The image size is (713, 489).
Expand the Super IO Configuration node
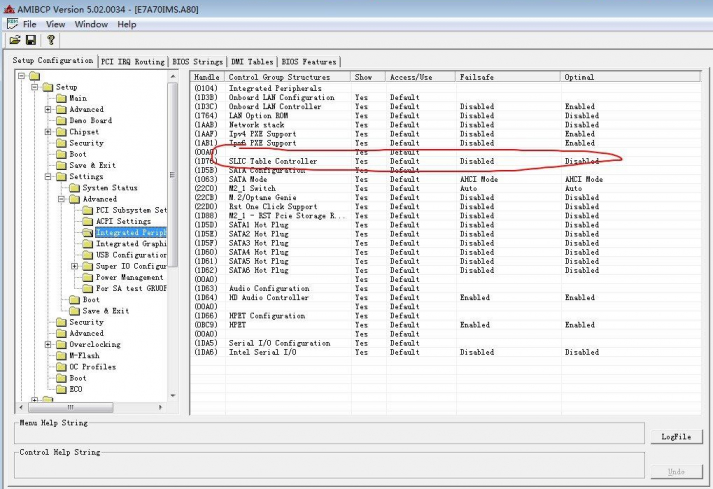point(74,266)
